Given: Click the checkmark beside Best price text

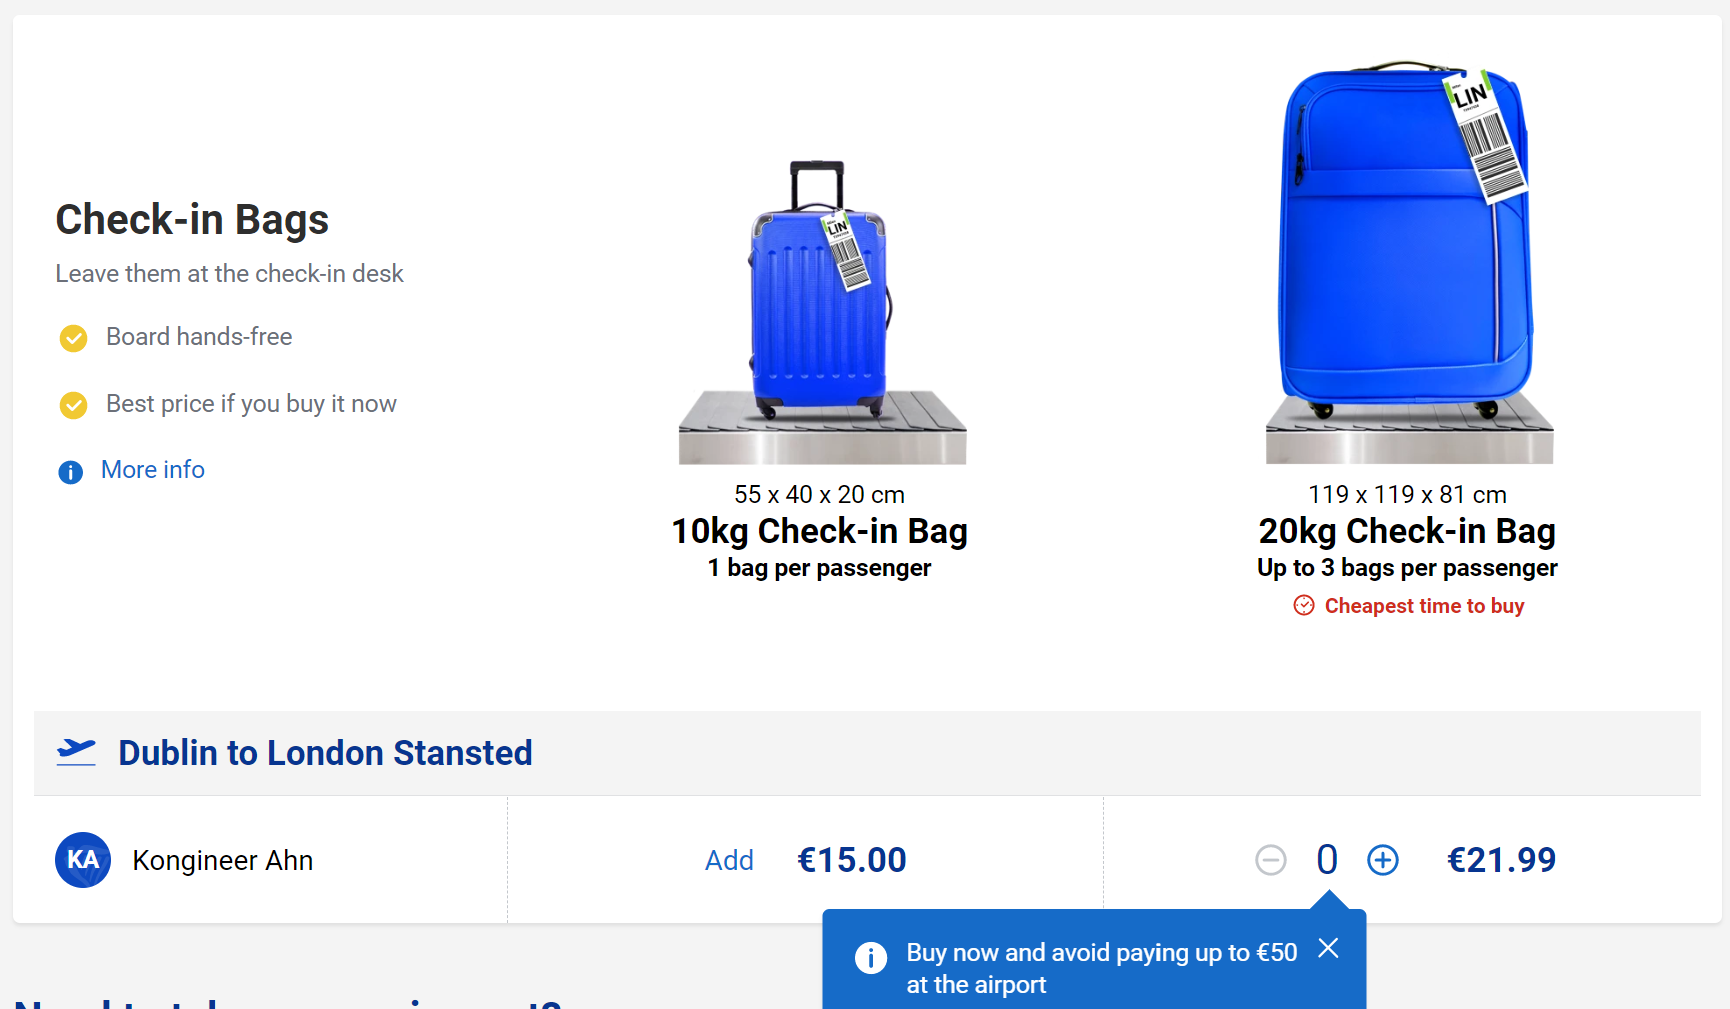Looking at the screenshot, I should pyautogui.click(x=73, y=405).
